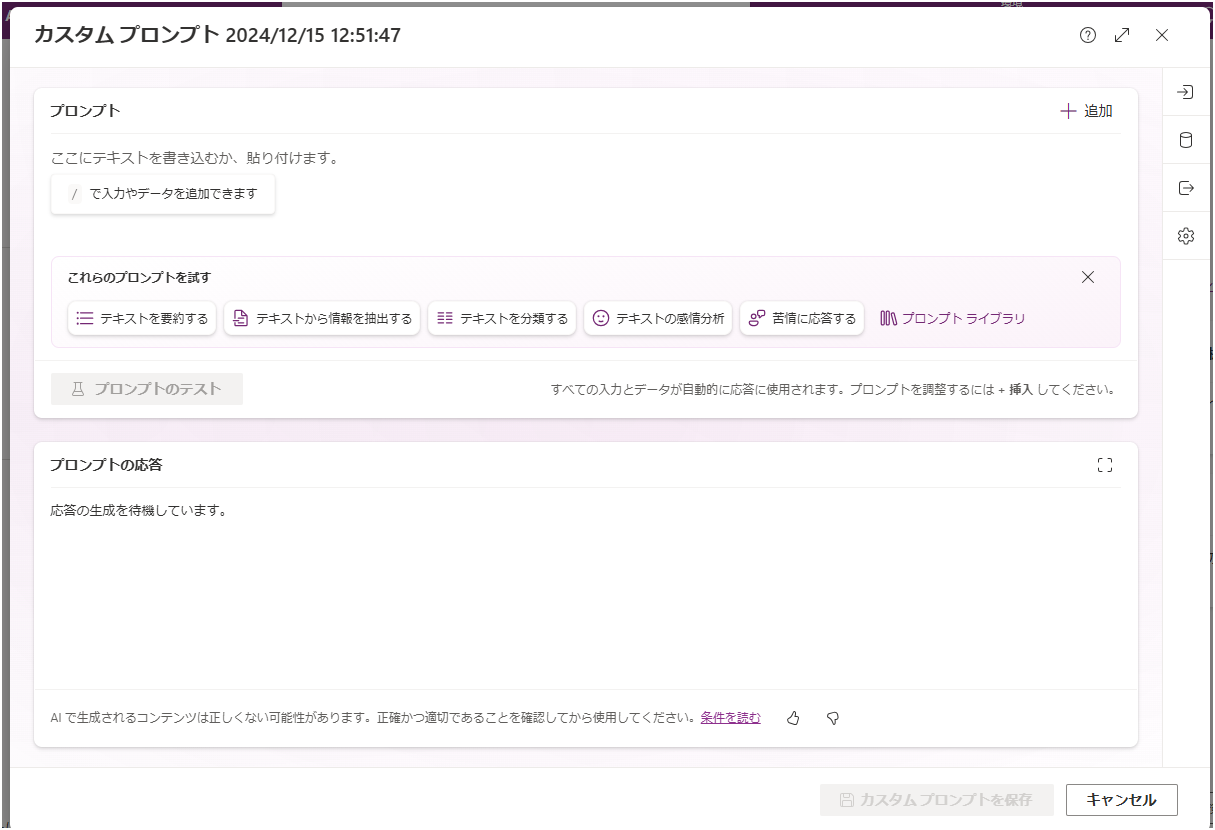The image size is (1215, 830).
Task: Select the テキストから情報を抽出する prompt suggestion
Action: [322, 318]
